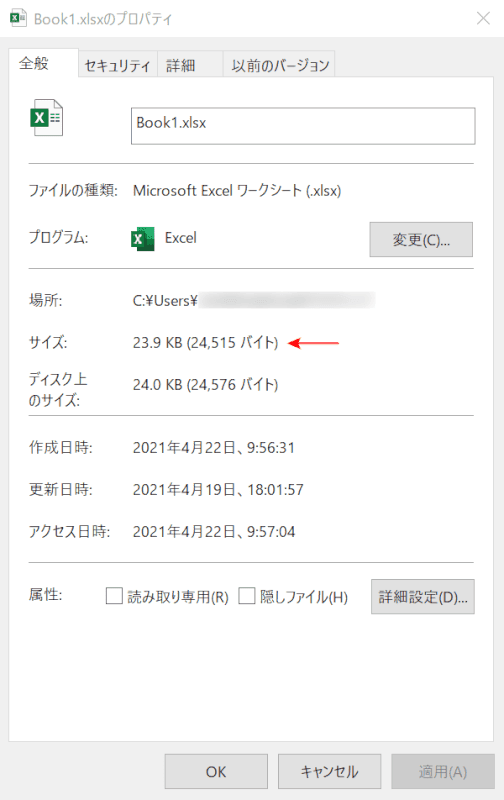
Task: Click the large Excel document icon
Action: [47, 118]
